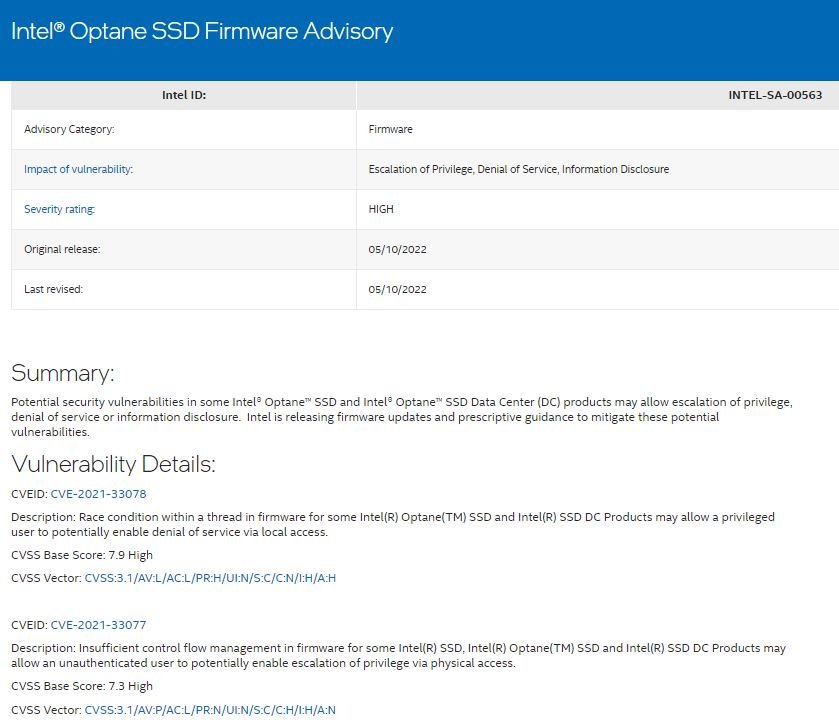839x728 pixels.
Task: Click the 'Severity rating' link
Action: point(59,209)
